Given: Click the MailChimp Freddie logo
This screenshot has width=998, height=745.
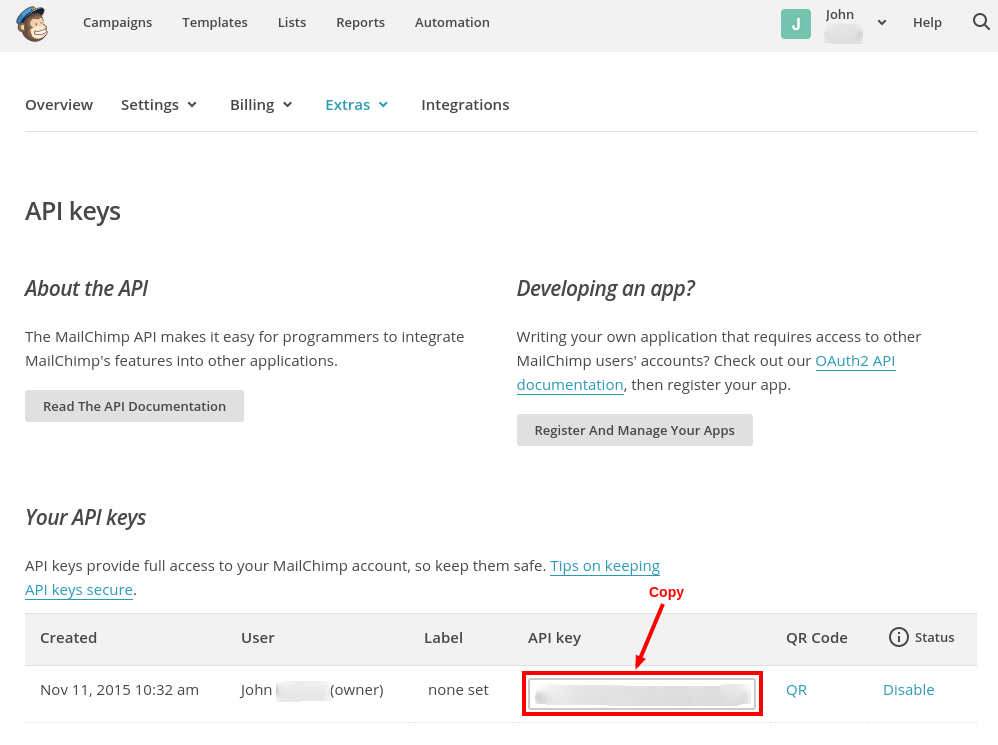Looking at the screenshot, I should coord(33,22).
